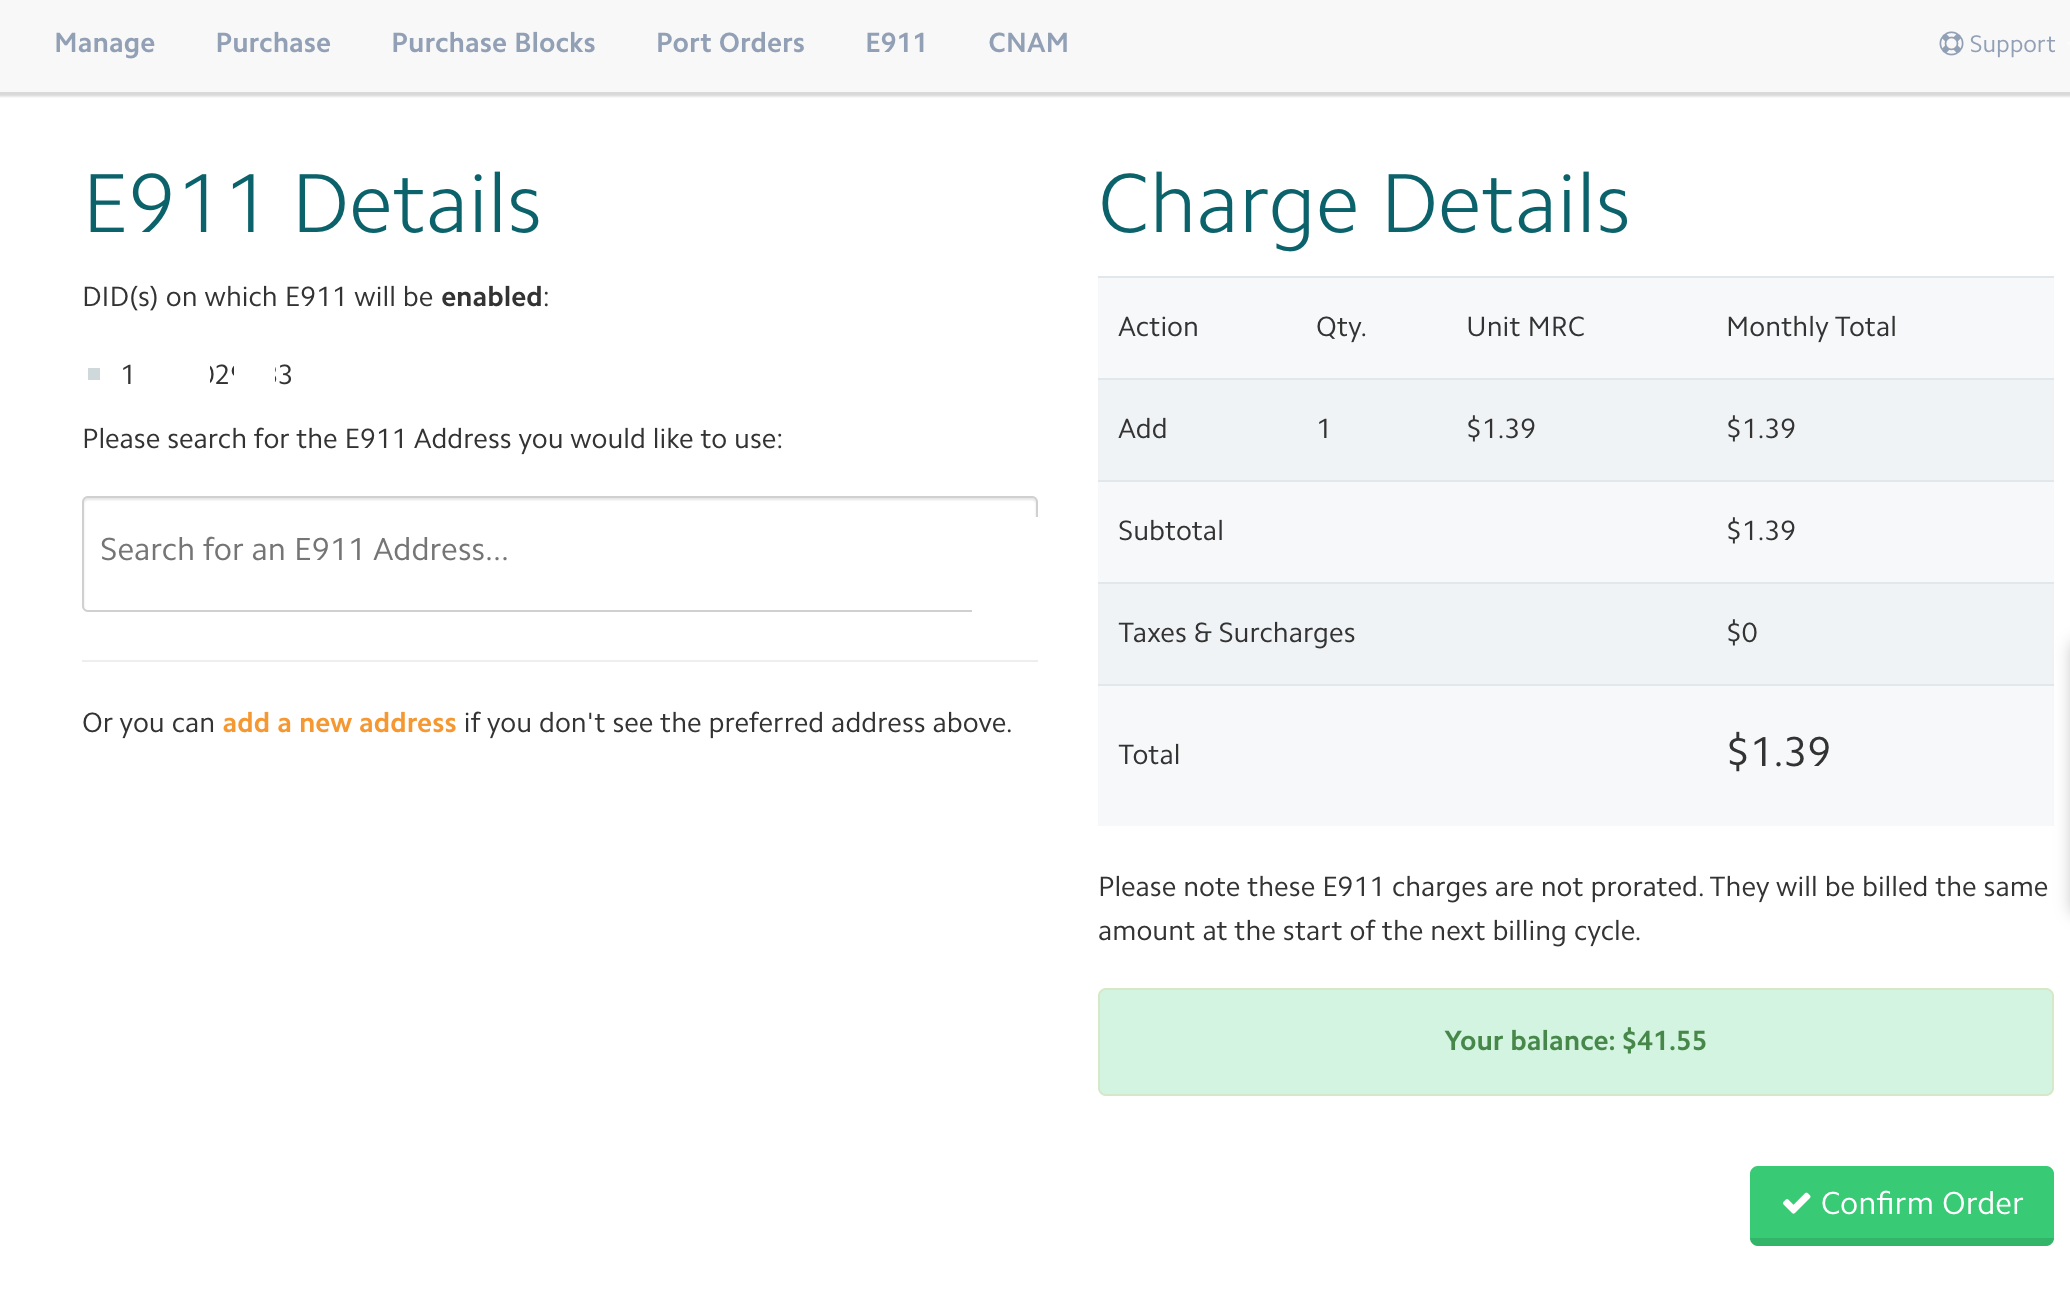Click the Subtotal $1.39 amount

coord(1760,531)
